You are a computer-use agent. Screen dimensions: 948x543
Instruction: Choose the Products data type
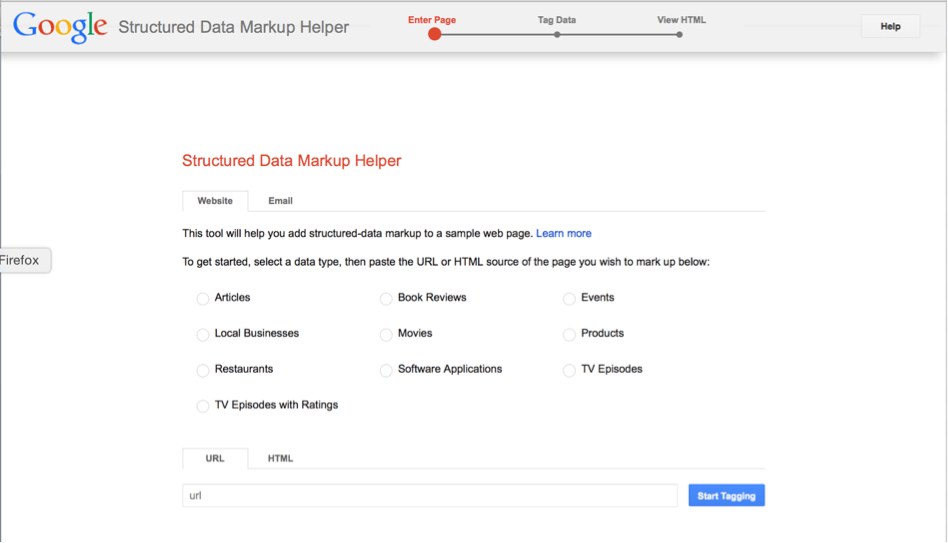click(x=569, y=334)
